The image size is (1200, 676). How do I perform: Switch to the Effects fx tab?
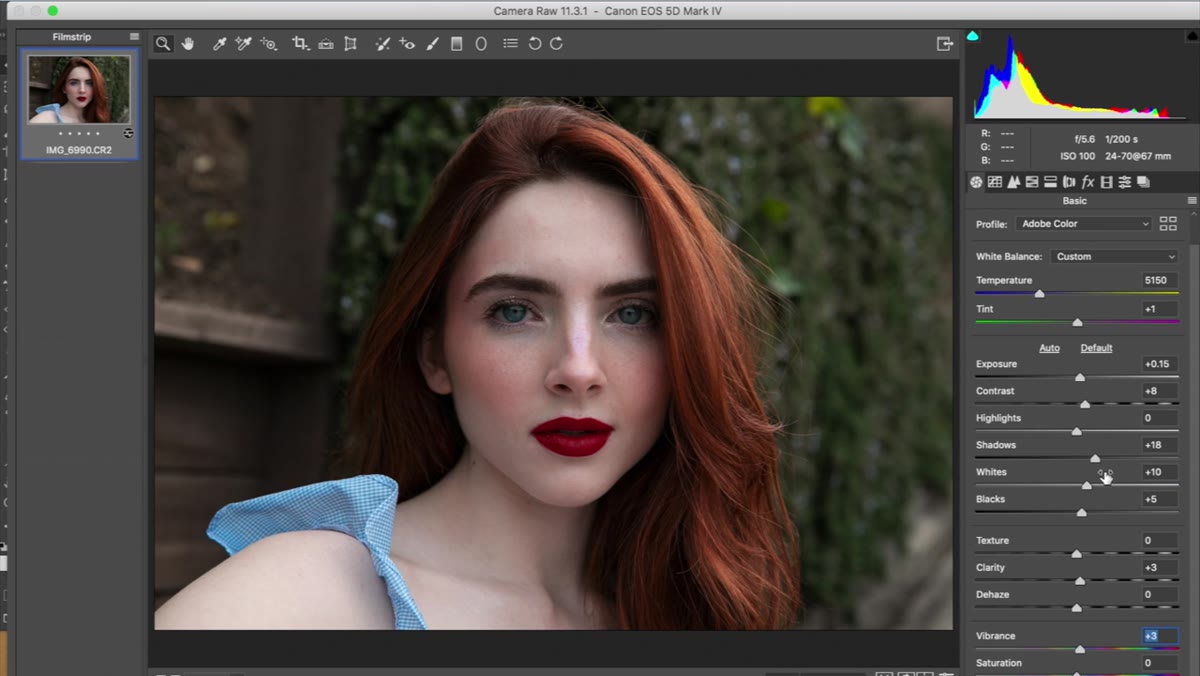click(x=1088, y=182)
